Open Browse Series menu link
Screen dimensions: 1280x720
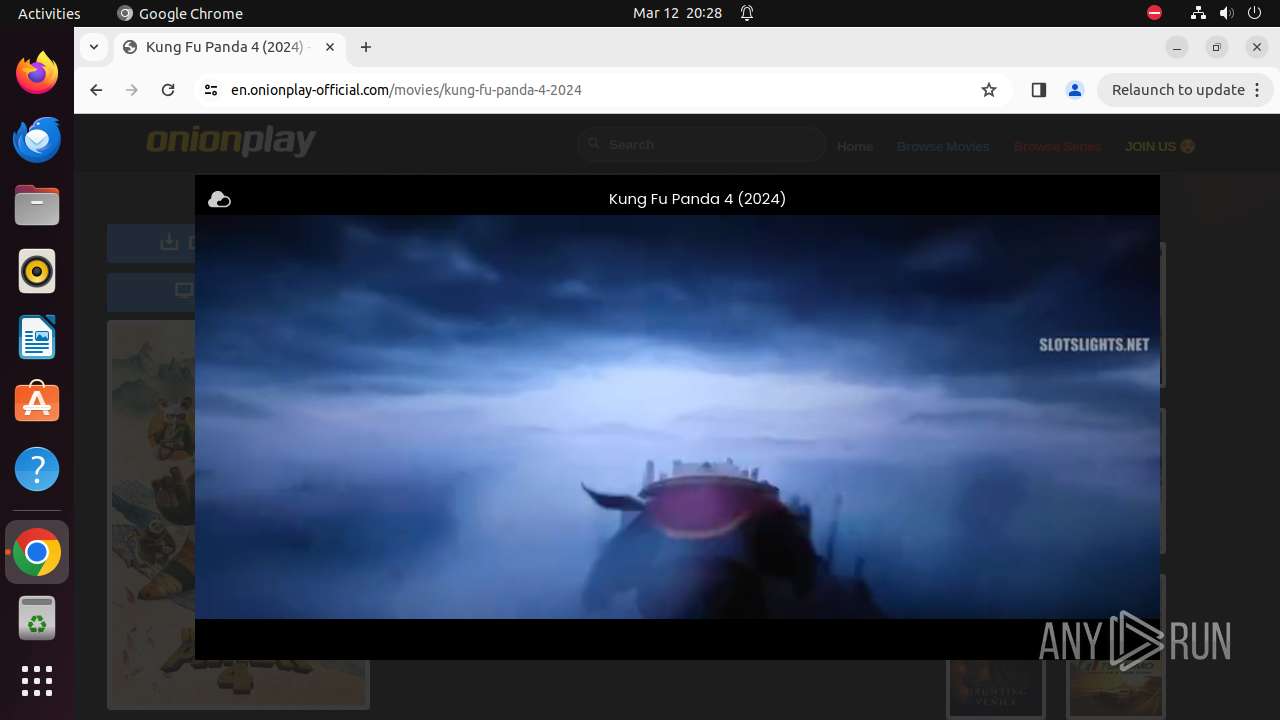1057,146
